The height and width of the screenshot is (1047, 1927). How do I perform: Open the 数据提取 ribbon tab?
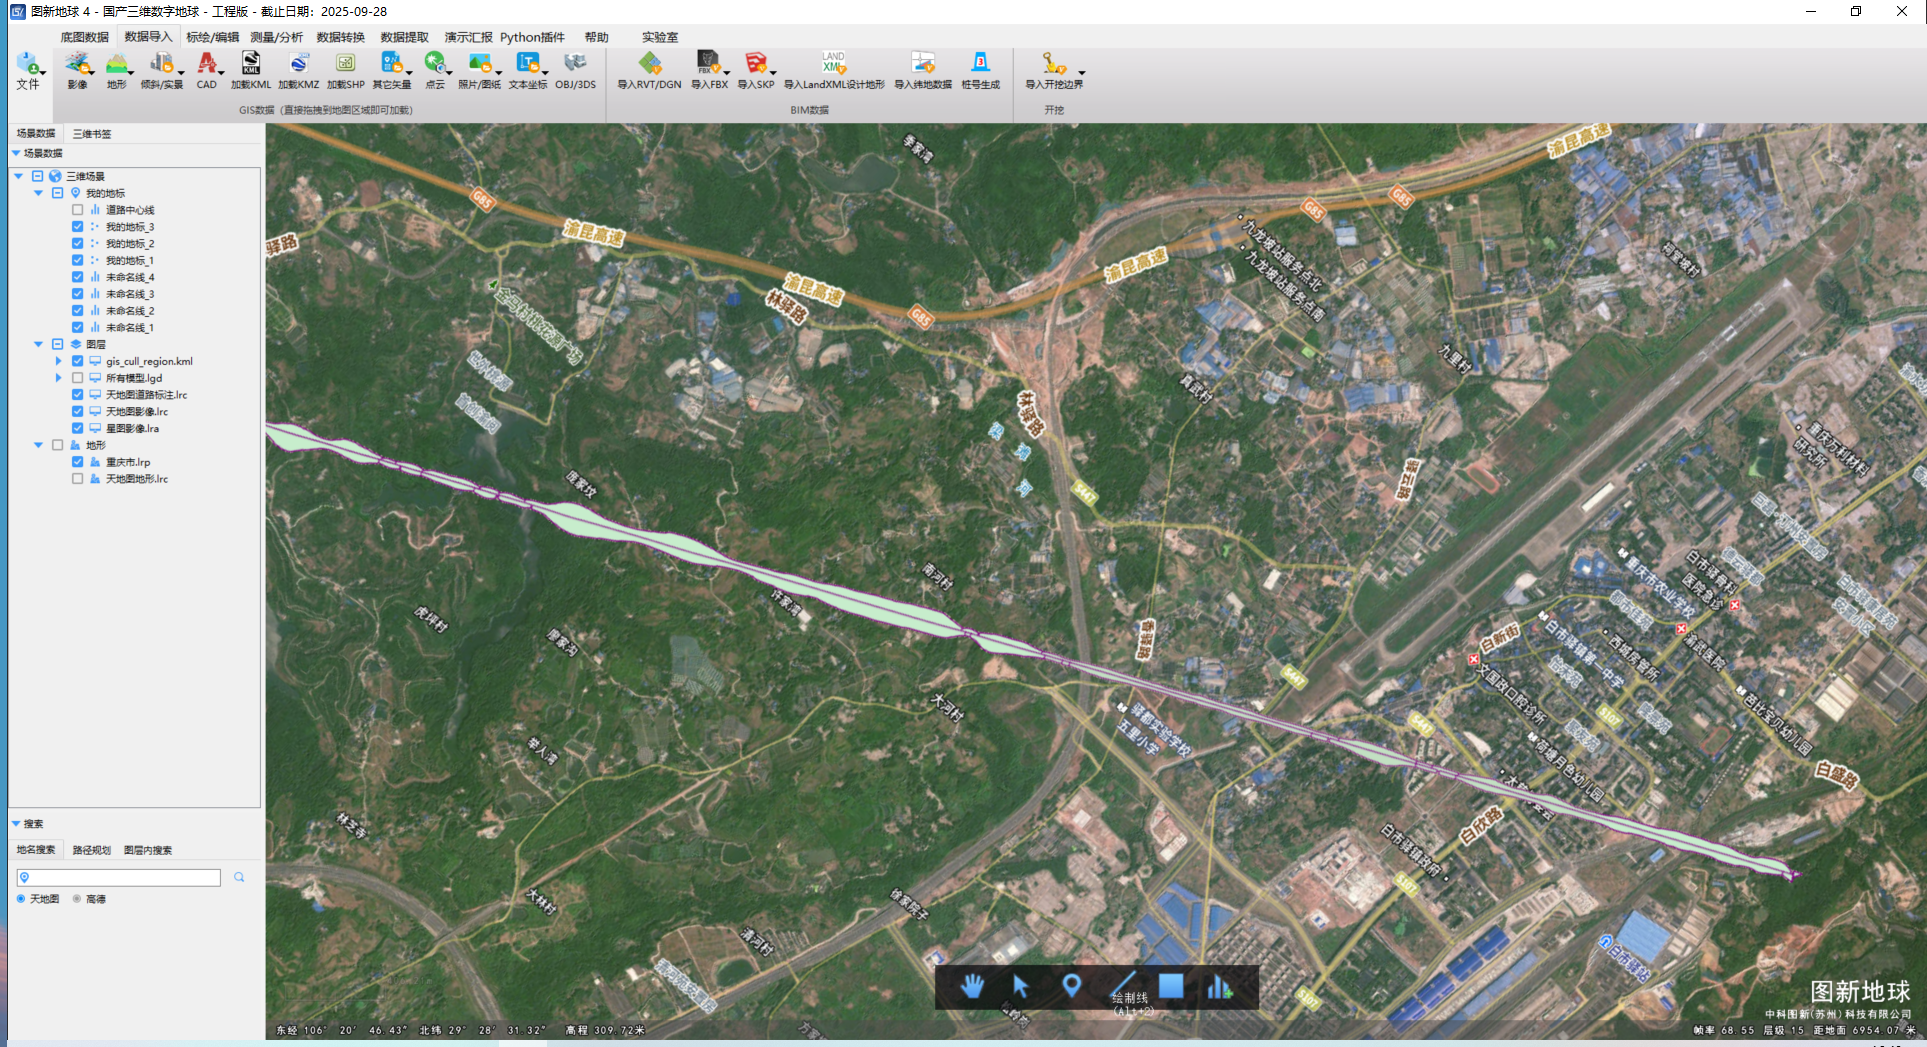click(x=405, y=37)
